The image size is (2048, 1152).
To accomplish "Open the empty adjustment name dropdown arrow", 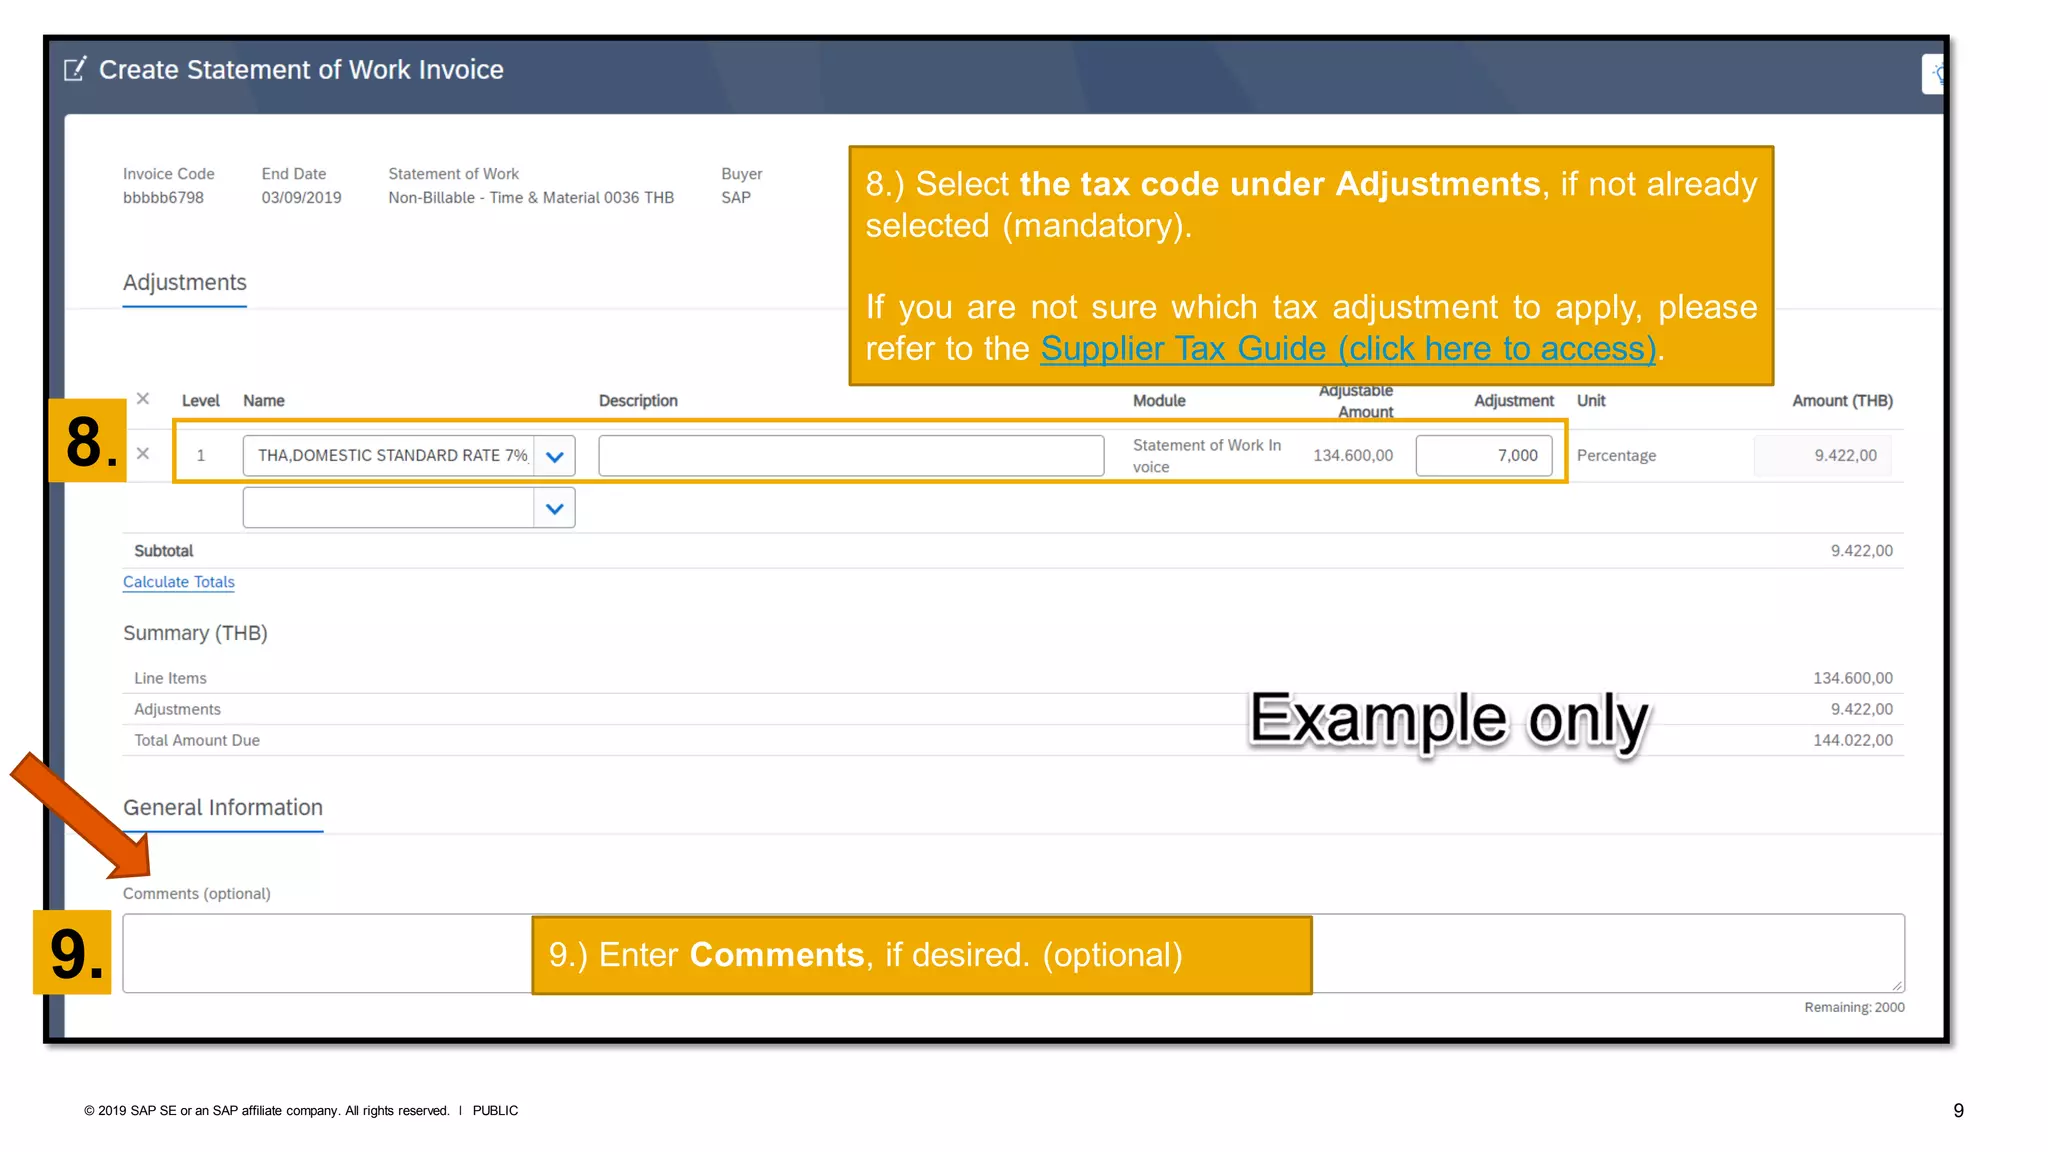I will [x=555, y=508].
